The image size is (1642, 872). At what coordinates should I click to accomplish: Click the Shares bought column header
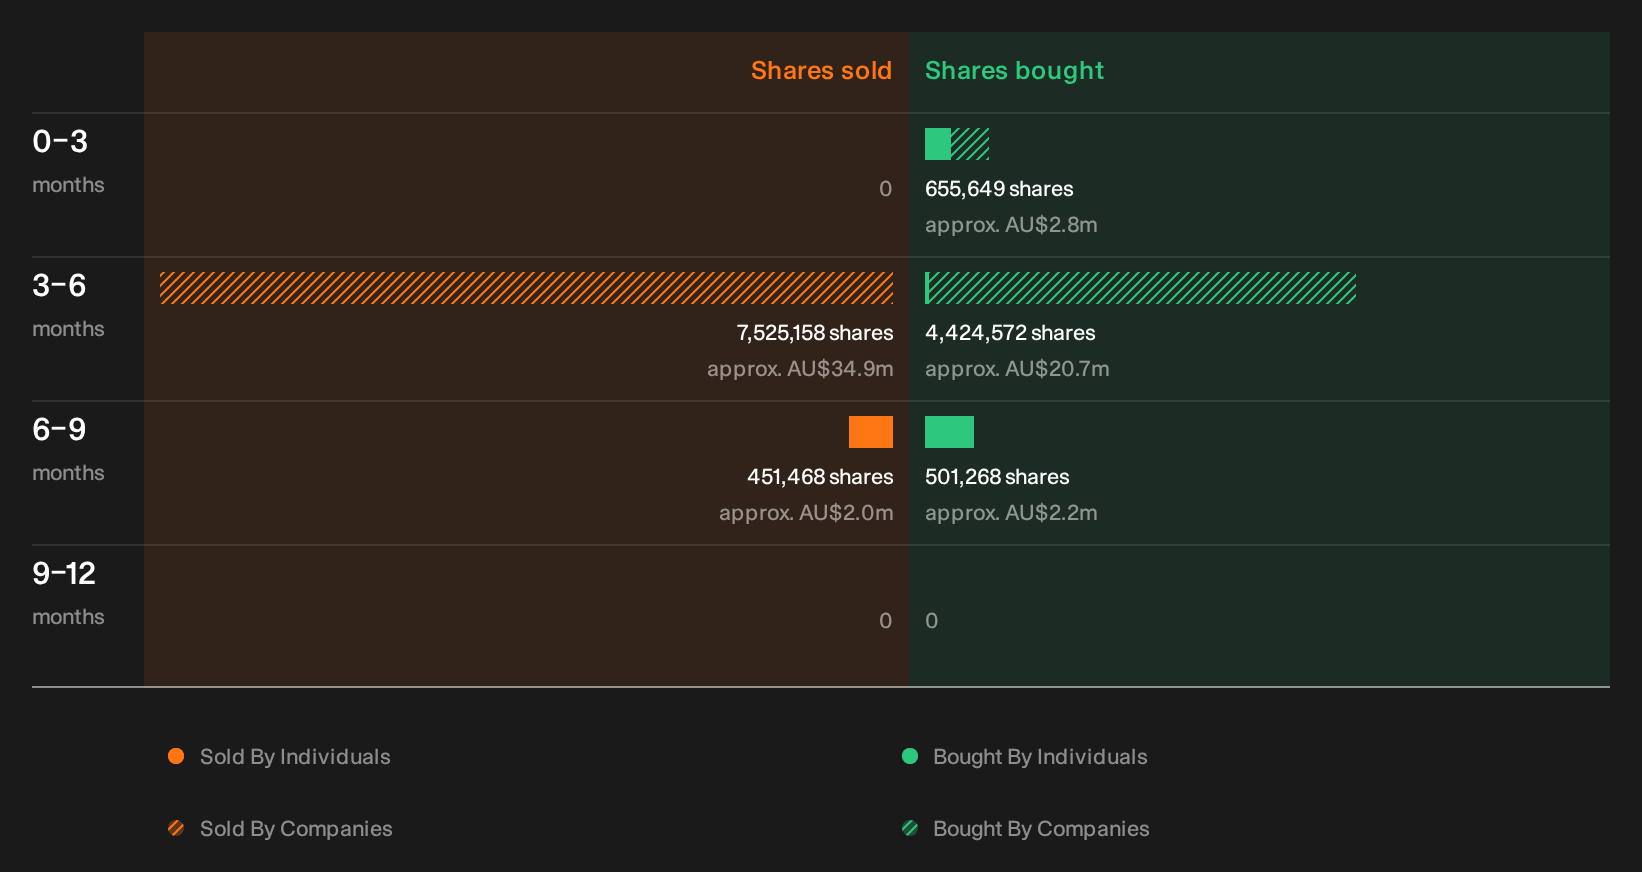[x=1014, y=71]
